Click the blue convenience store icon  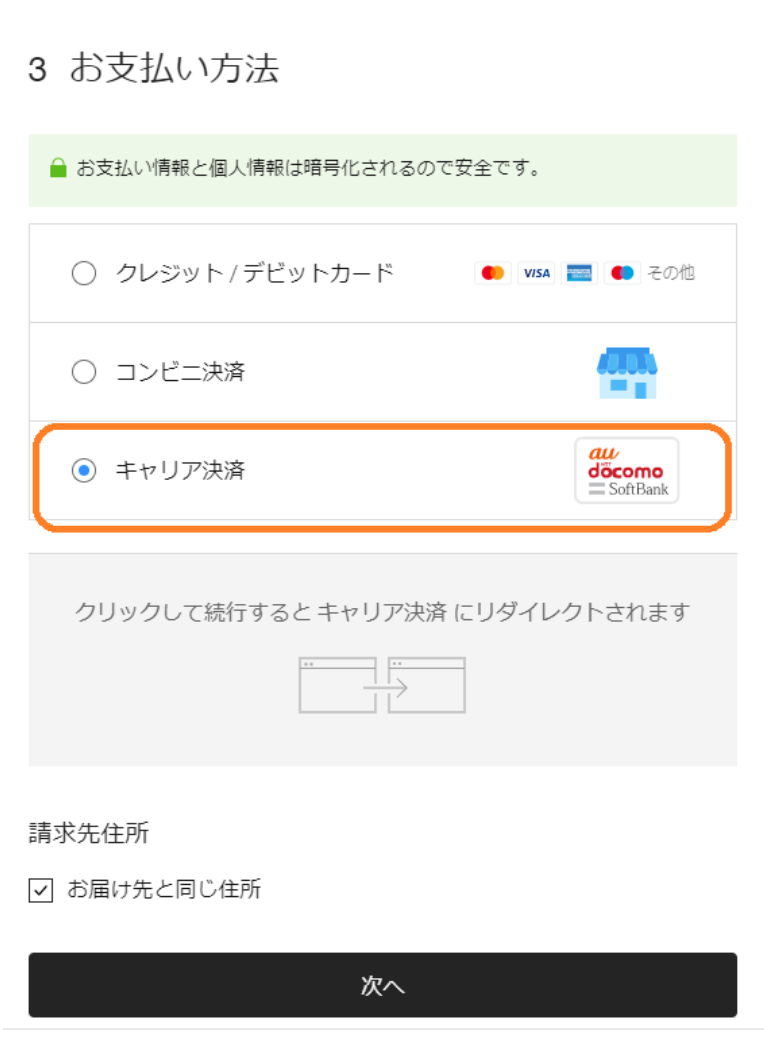click(x=627, y=372)
